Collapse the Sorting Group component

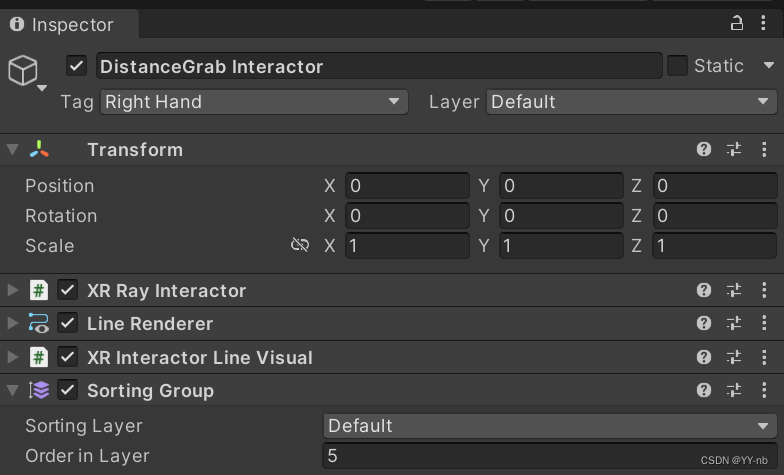click(12, 390)
